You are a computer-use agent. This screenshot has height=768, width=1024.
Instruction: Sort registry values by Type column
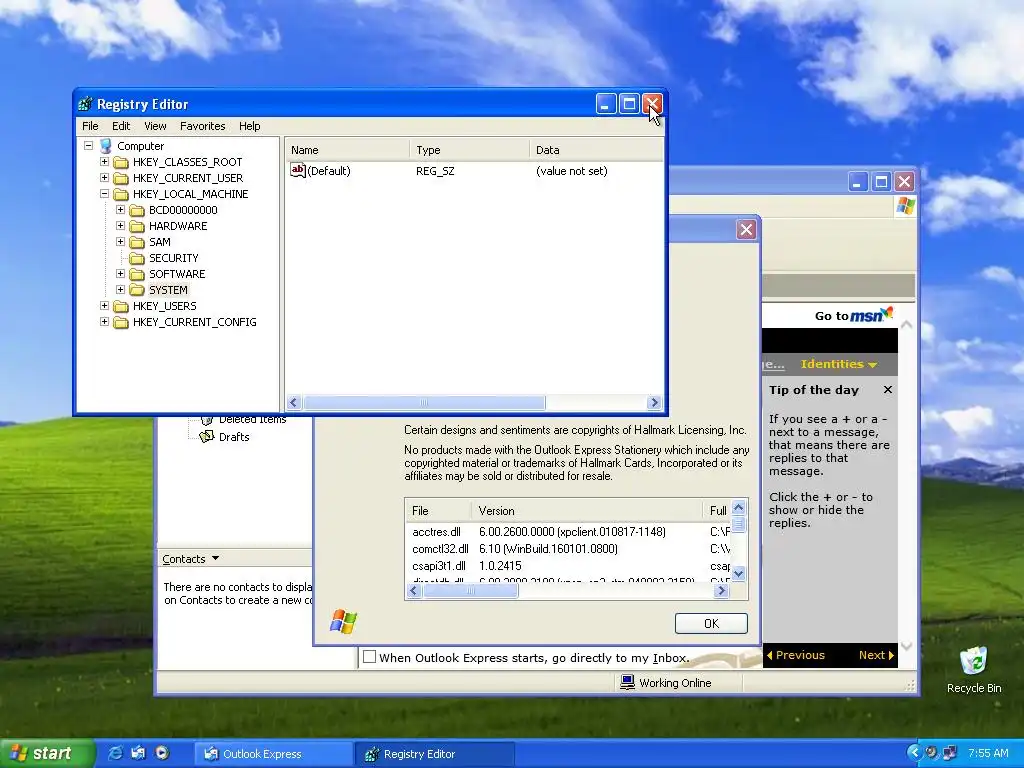coord(470,150)
